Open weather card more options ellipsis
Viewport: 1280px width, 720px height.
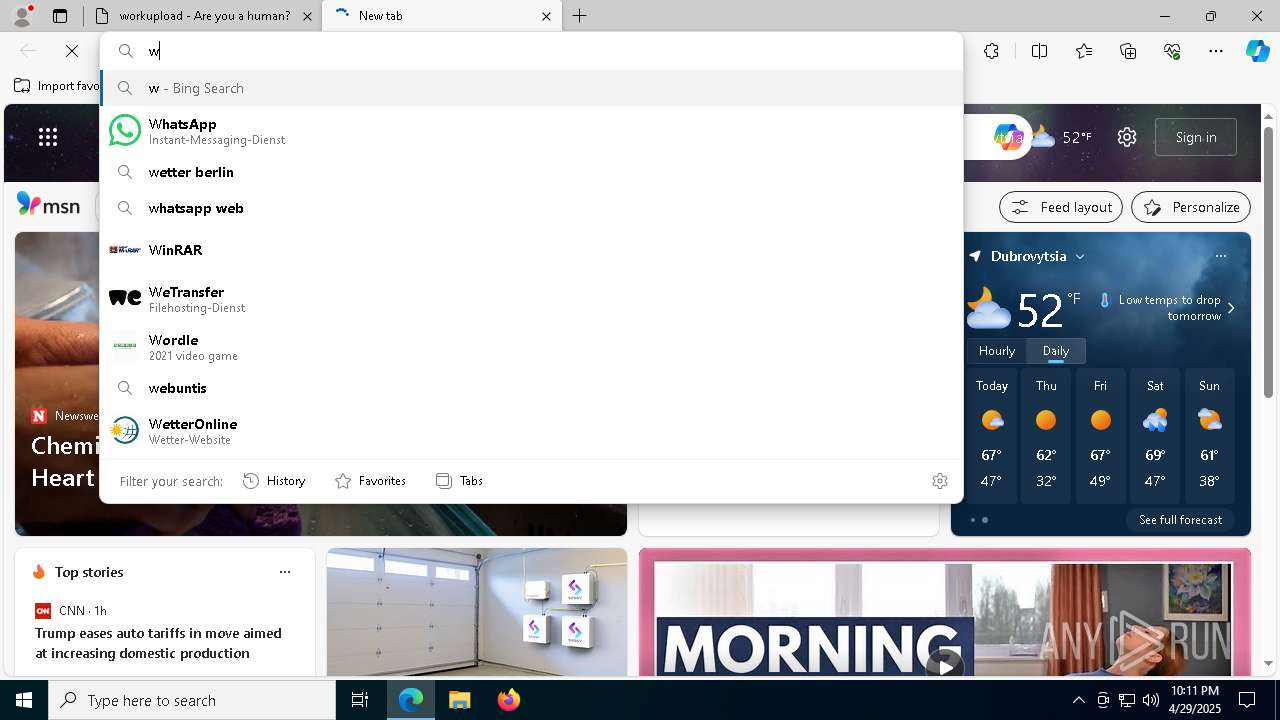[1220, 256]
